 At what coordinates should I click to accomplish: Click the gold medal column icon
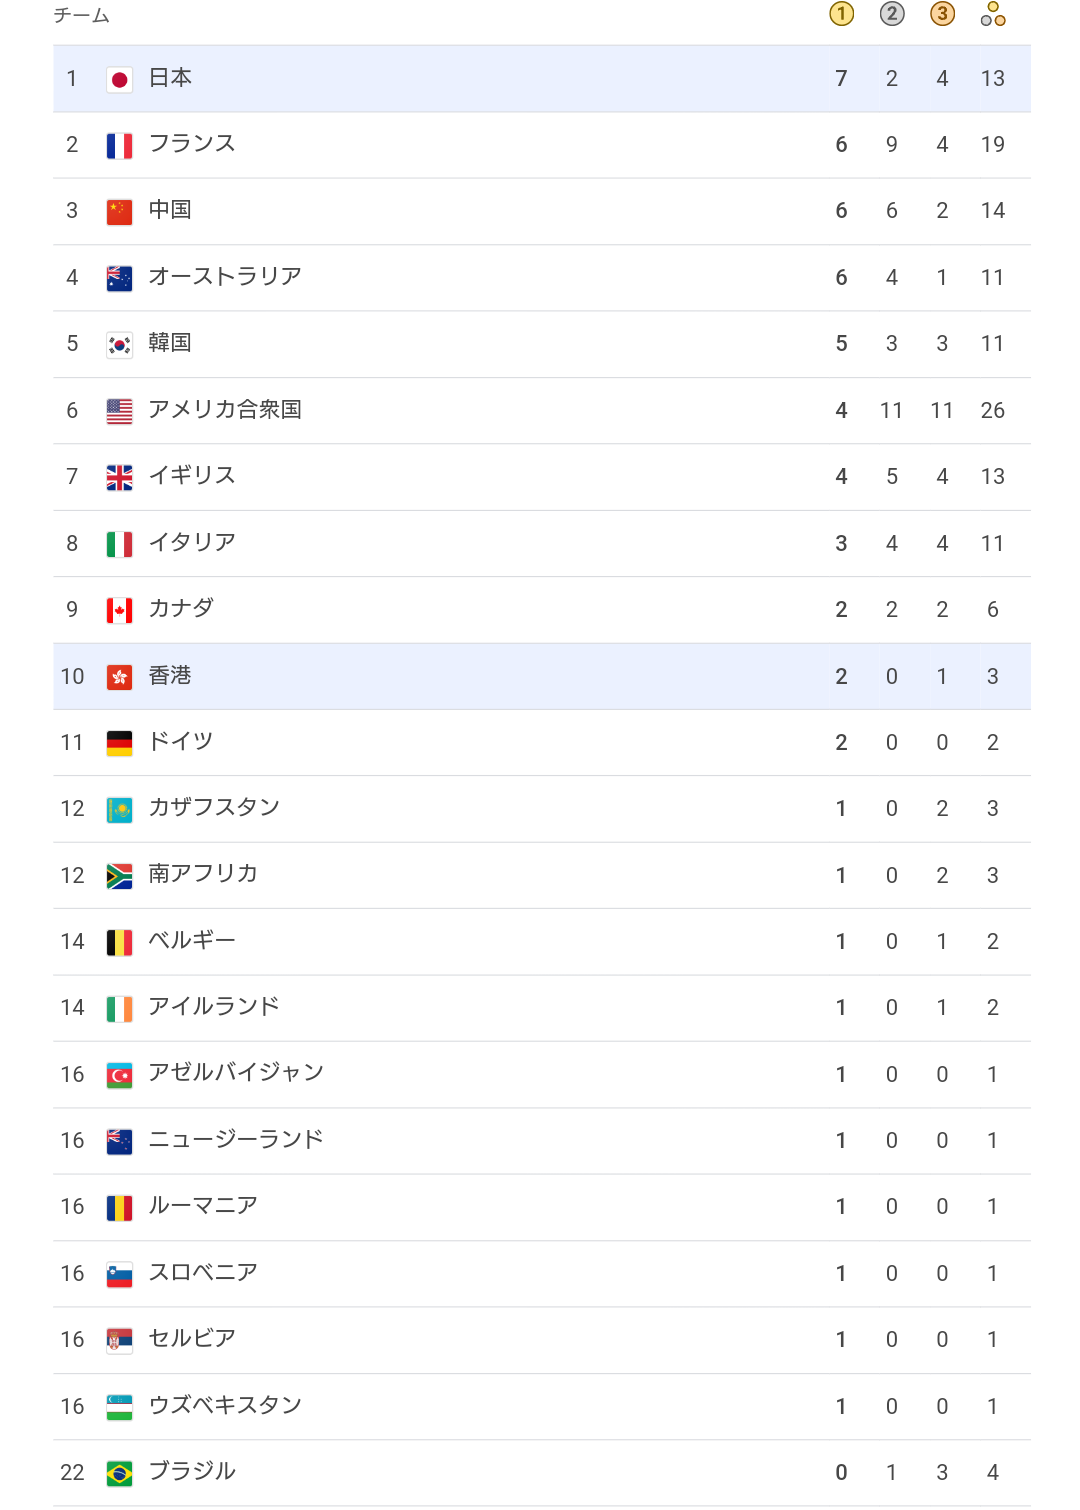coord(841,14)
